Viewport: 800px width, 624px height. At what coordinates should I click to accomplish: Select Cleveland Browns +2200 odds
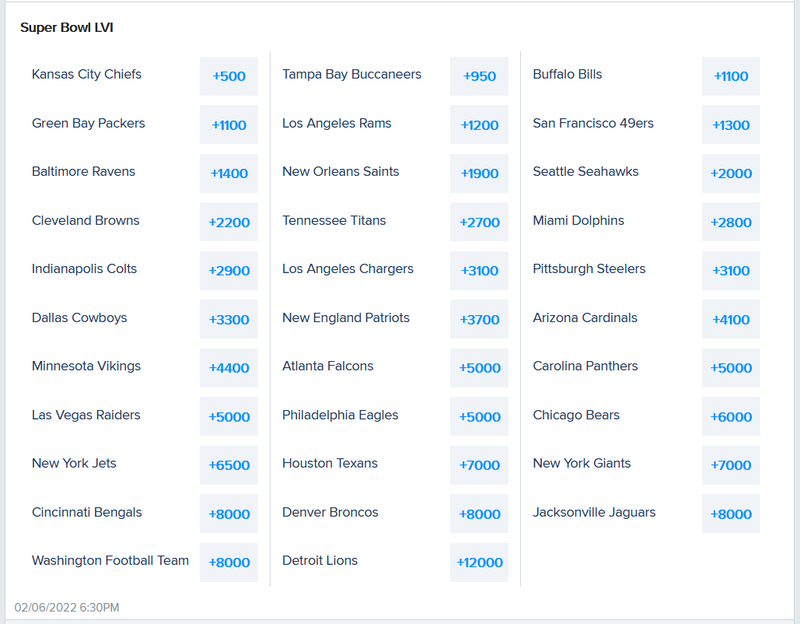coord(229,222)
